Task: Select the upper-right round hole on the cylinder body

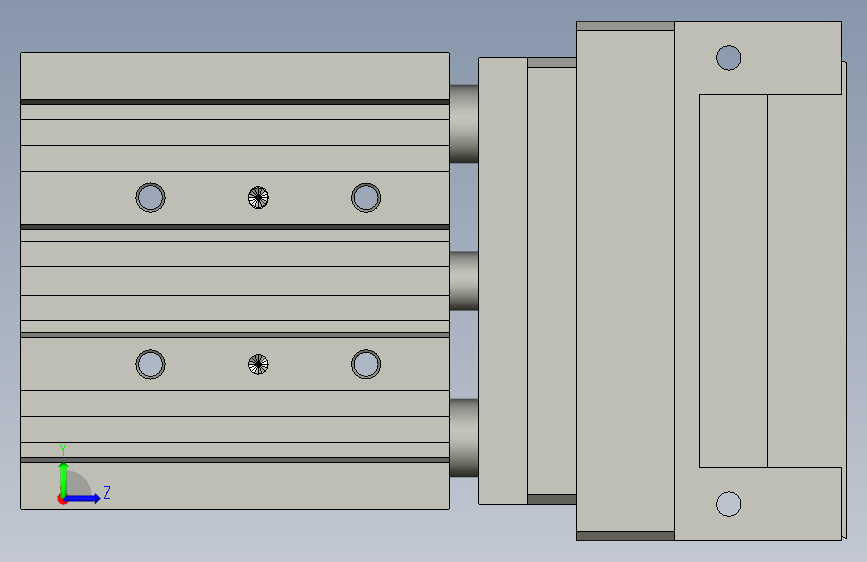Action: point(366,197)
